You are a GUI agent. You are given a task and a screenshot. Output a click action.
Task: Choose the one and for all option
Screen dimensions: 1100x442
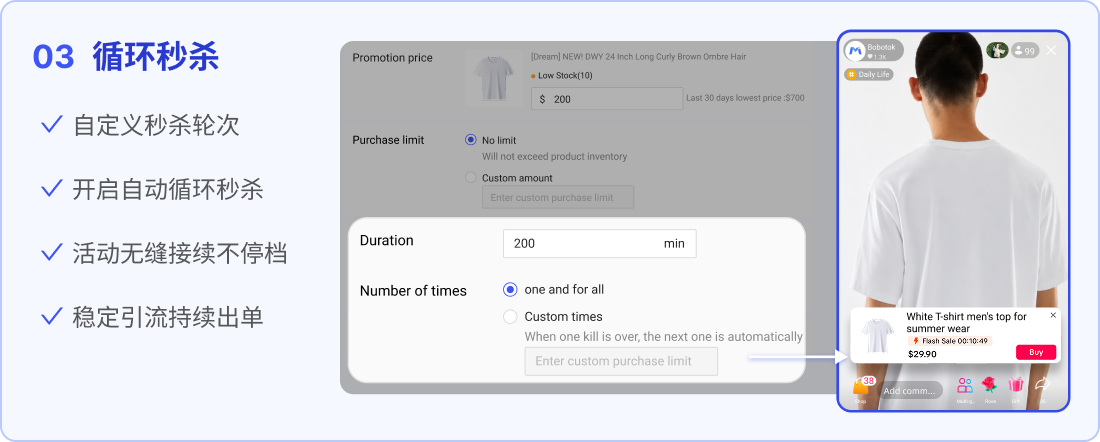coord(510,289)
